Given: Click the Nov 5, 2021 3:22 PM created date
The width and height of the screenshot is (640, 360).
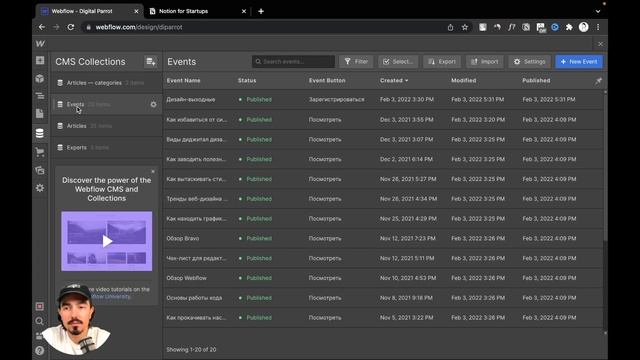Looking at the screenshot, I should coord(407,318).
